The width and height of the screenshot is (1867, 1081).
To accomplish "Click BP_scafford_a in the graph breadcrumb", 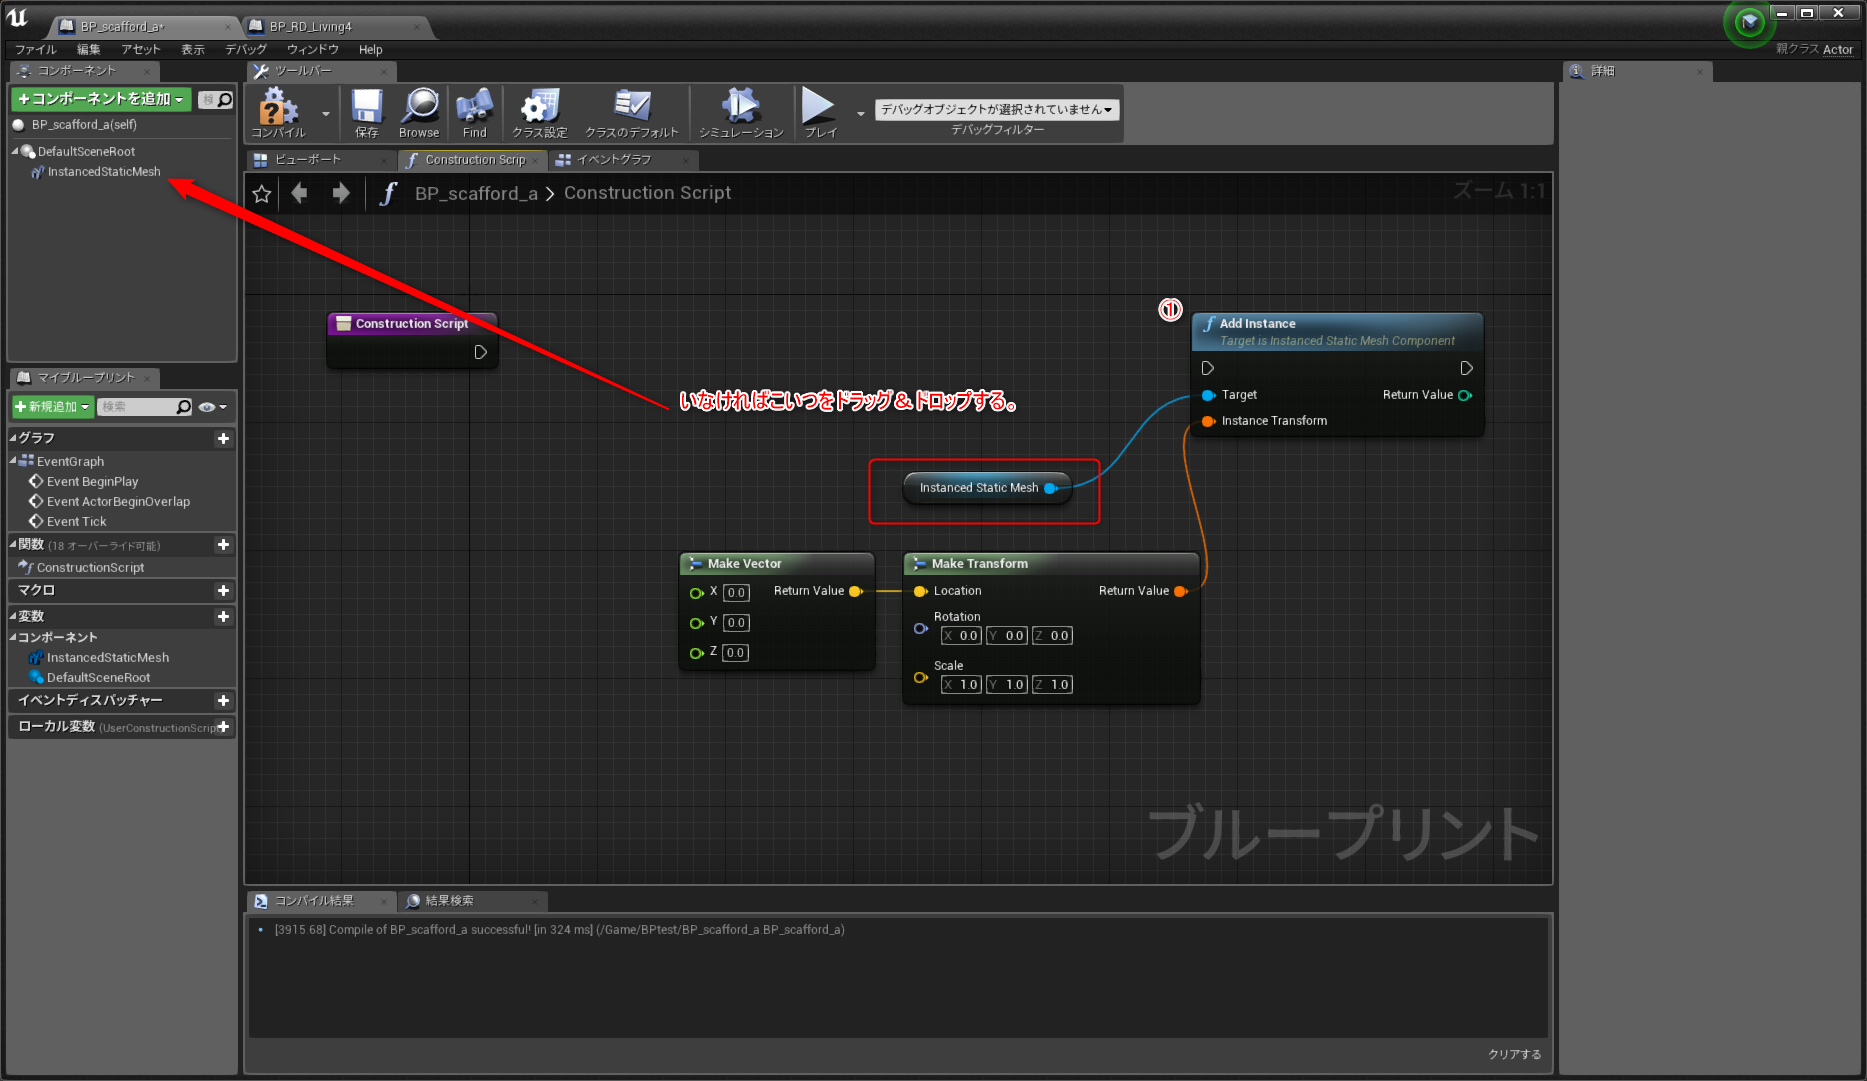I will pyautogui.click(x=476, y=194).
